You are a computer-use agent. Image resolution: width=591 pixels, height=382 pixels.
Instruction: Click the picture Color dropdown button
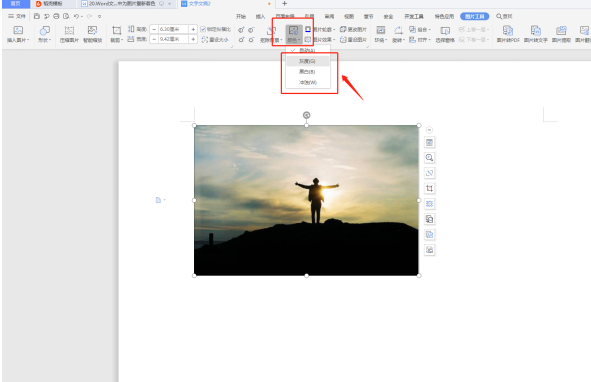(294, 34)
